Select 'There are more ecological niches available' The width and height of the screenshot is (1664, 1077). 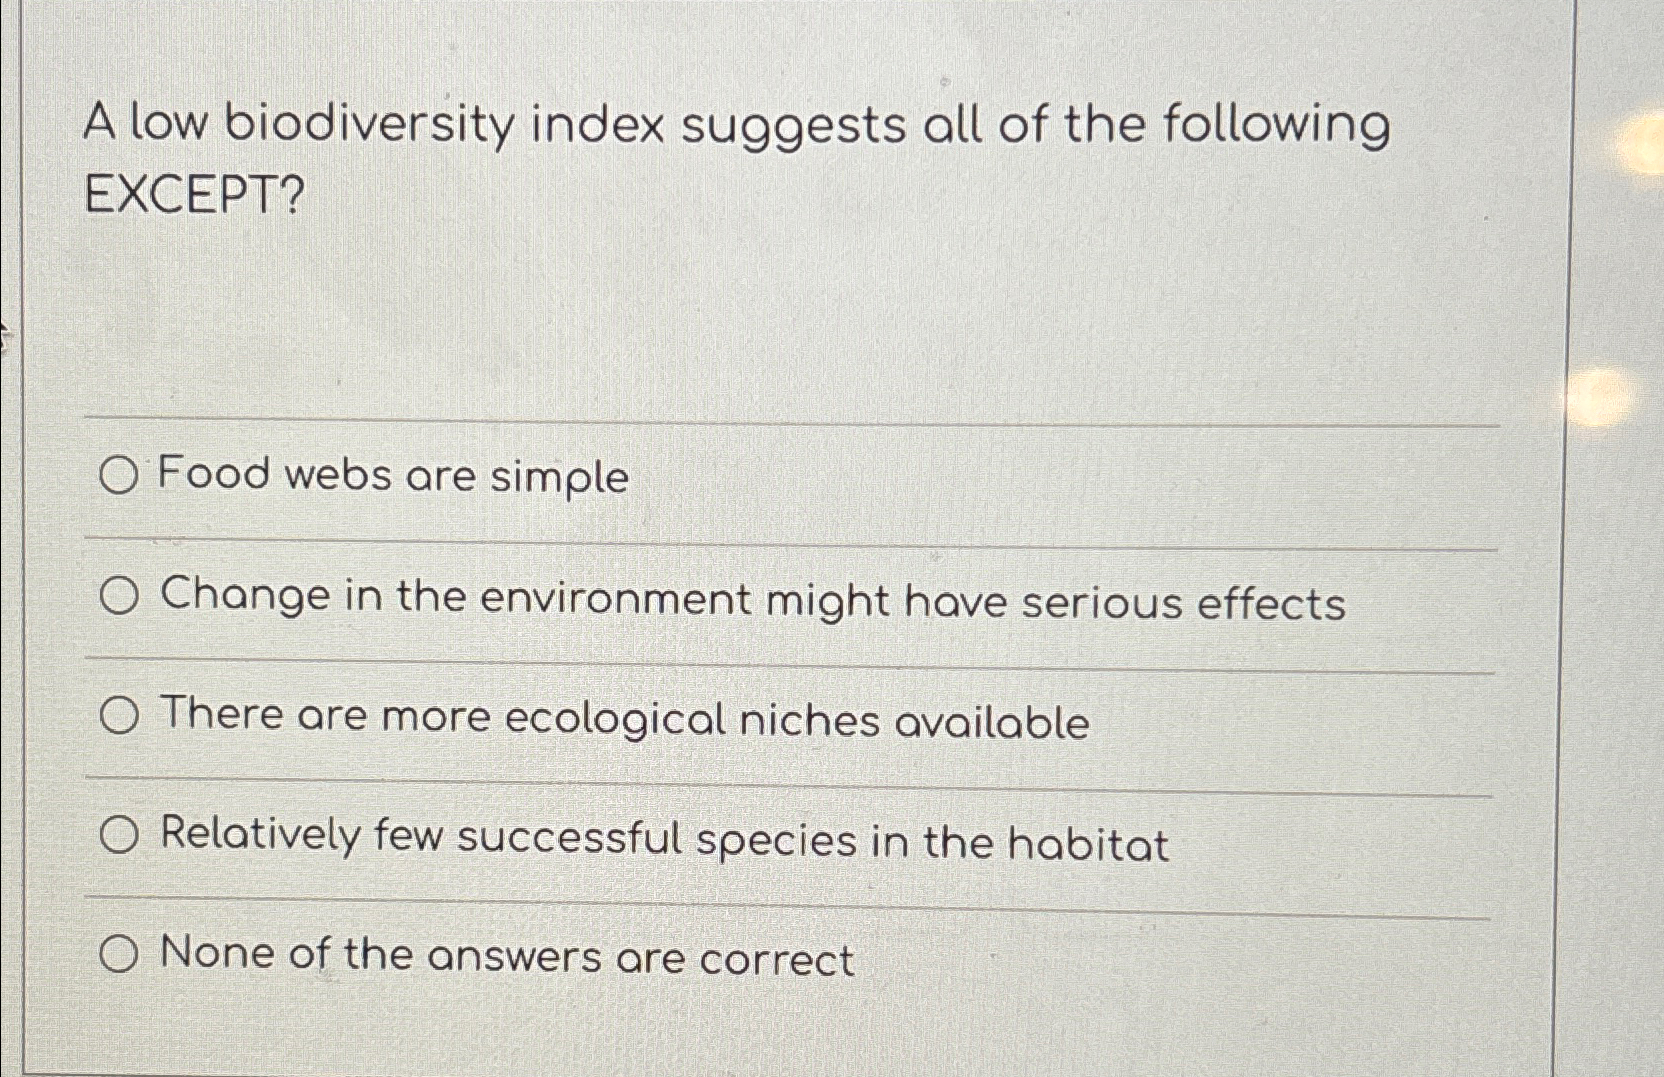click(x=120, y=714)
